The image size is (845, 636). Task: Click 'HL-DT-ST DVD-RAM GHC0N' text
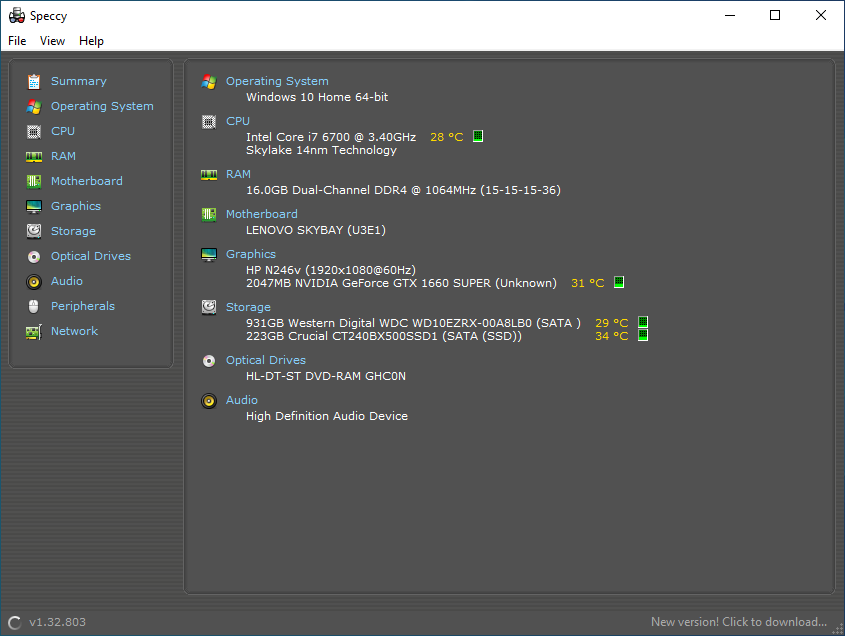326,376
